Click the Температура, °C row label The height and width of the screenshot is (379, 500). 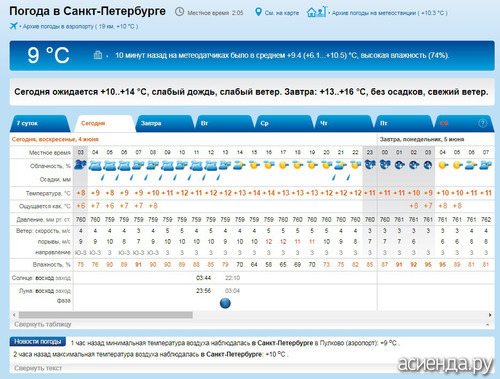[x=48, y=193]
